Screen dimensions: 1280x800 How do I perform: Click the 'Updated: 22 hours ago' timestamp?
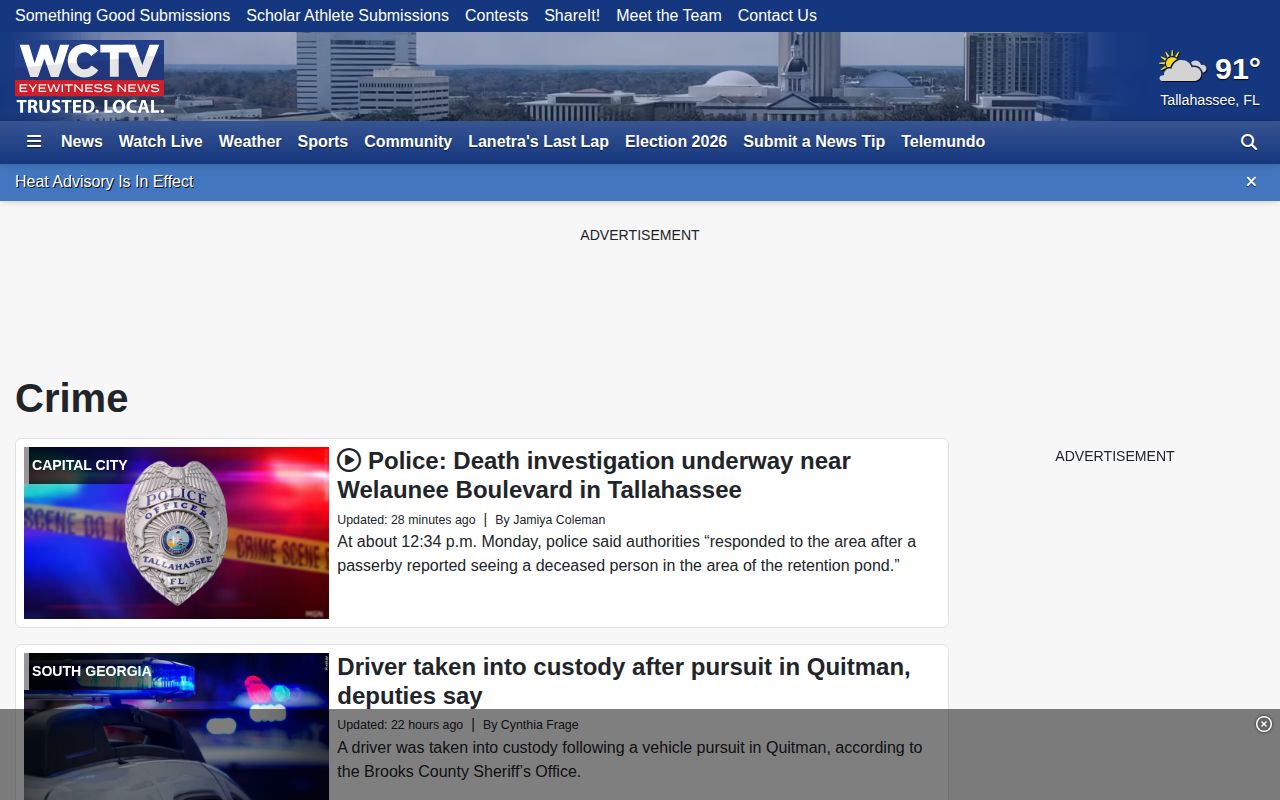(400, 725)
